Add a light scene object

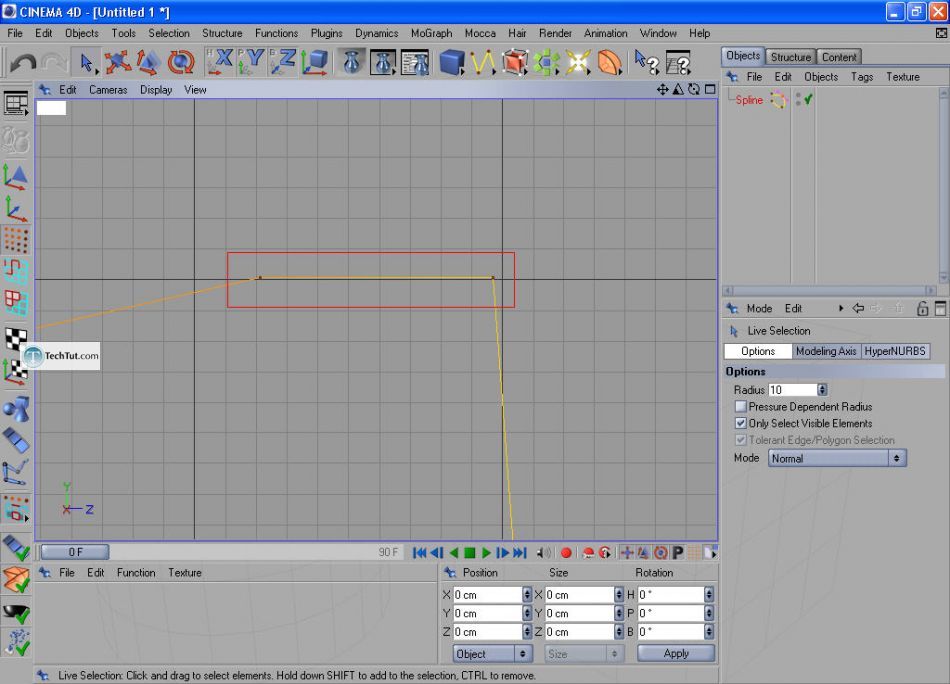tap(578, 62)
